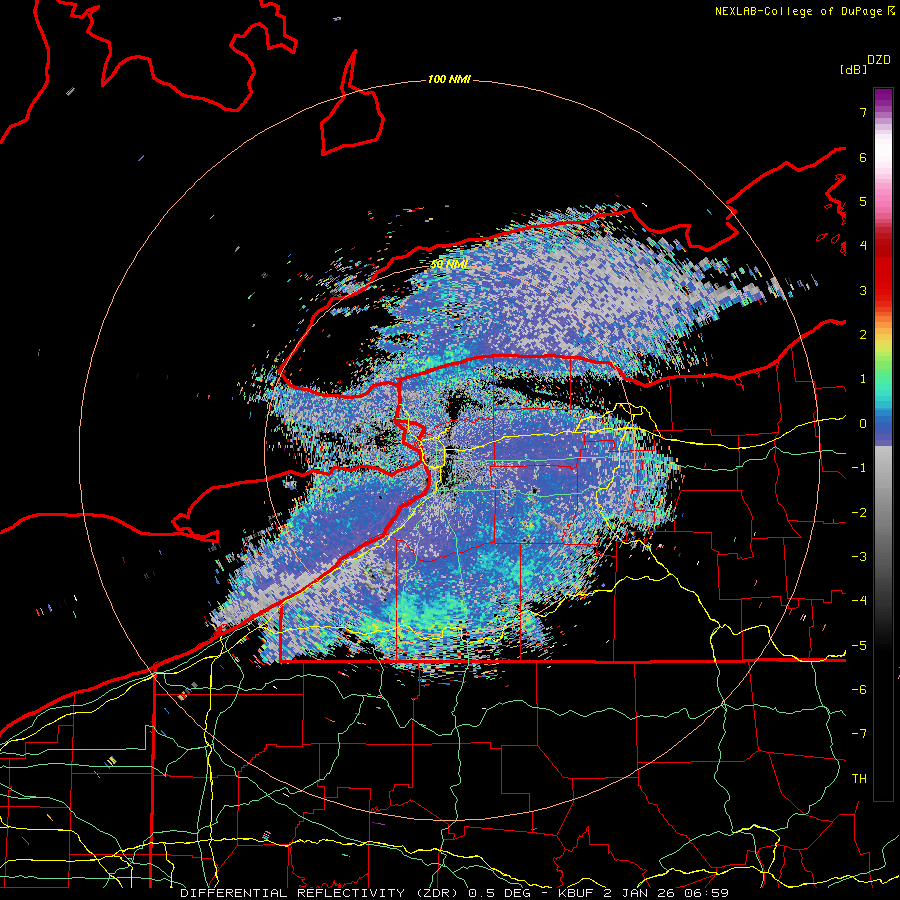Image resolution: width=900 pixels, height=900 pixels.
Task: Click the 0 tick label on the scale
Action: coord(863,424)
